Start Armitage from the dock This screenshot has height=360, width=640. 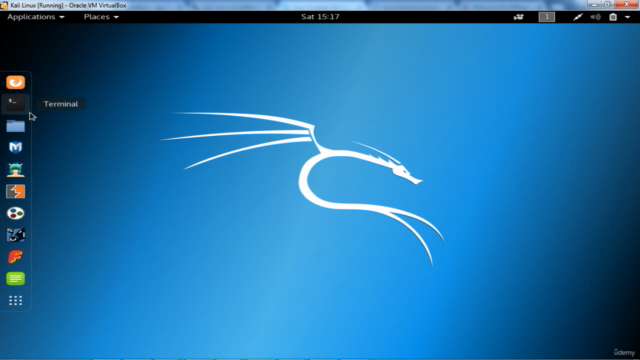(16, 169)
